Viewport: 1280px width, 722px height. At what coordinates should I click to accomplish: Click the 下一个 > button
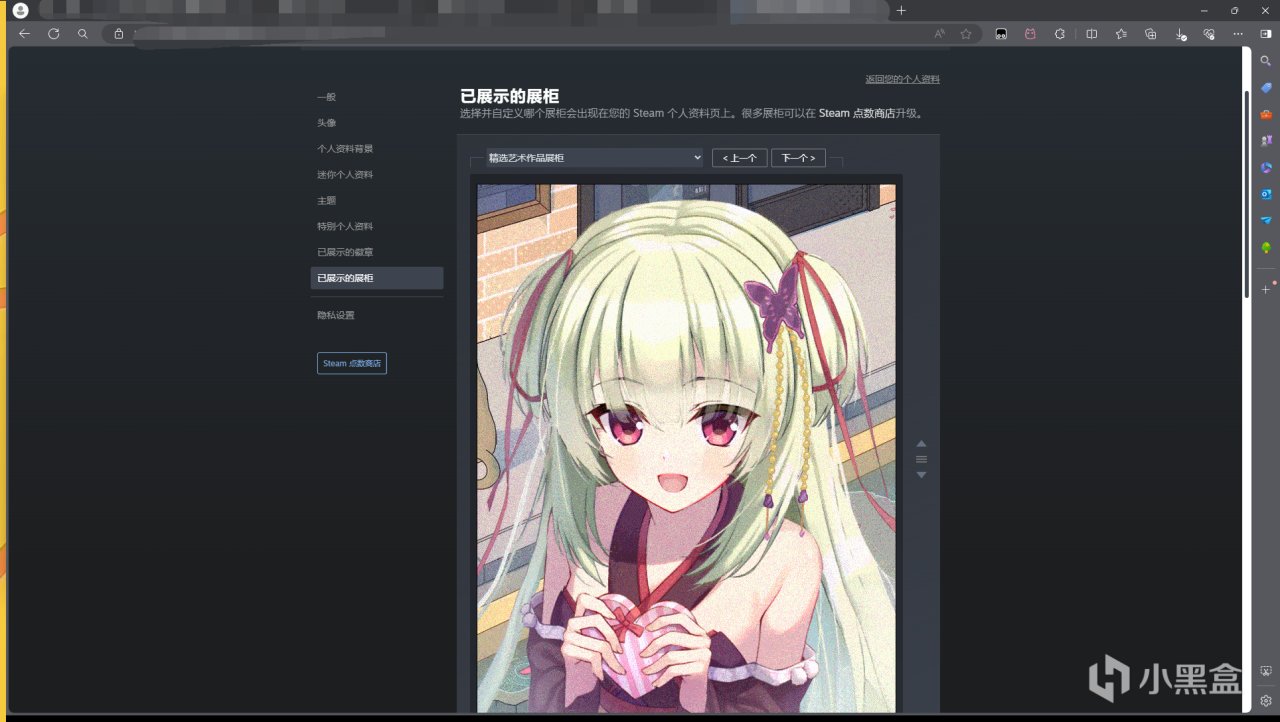pos(798,158)
